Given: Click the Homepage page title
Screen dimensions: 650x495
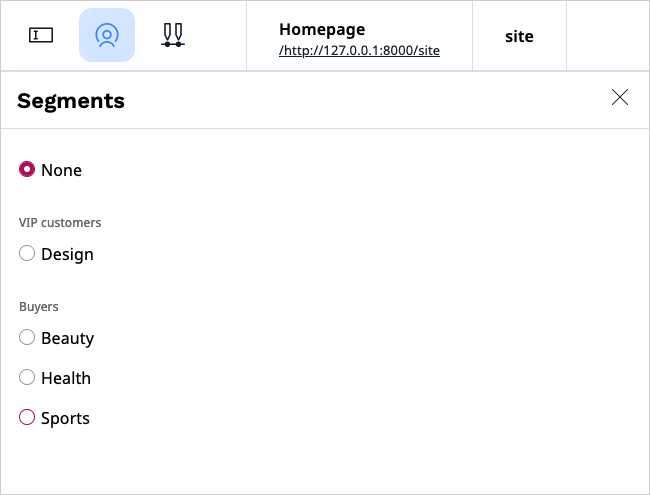Looking at the screenshot, I should pos(322,29).
